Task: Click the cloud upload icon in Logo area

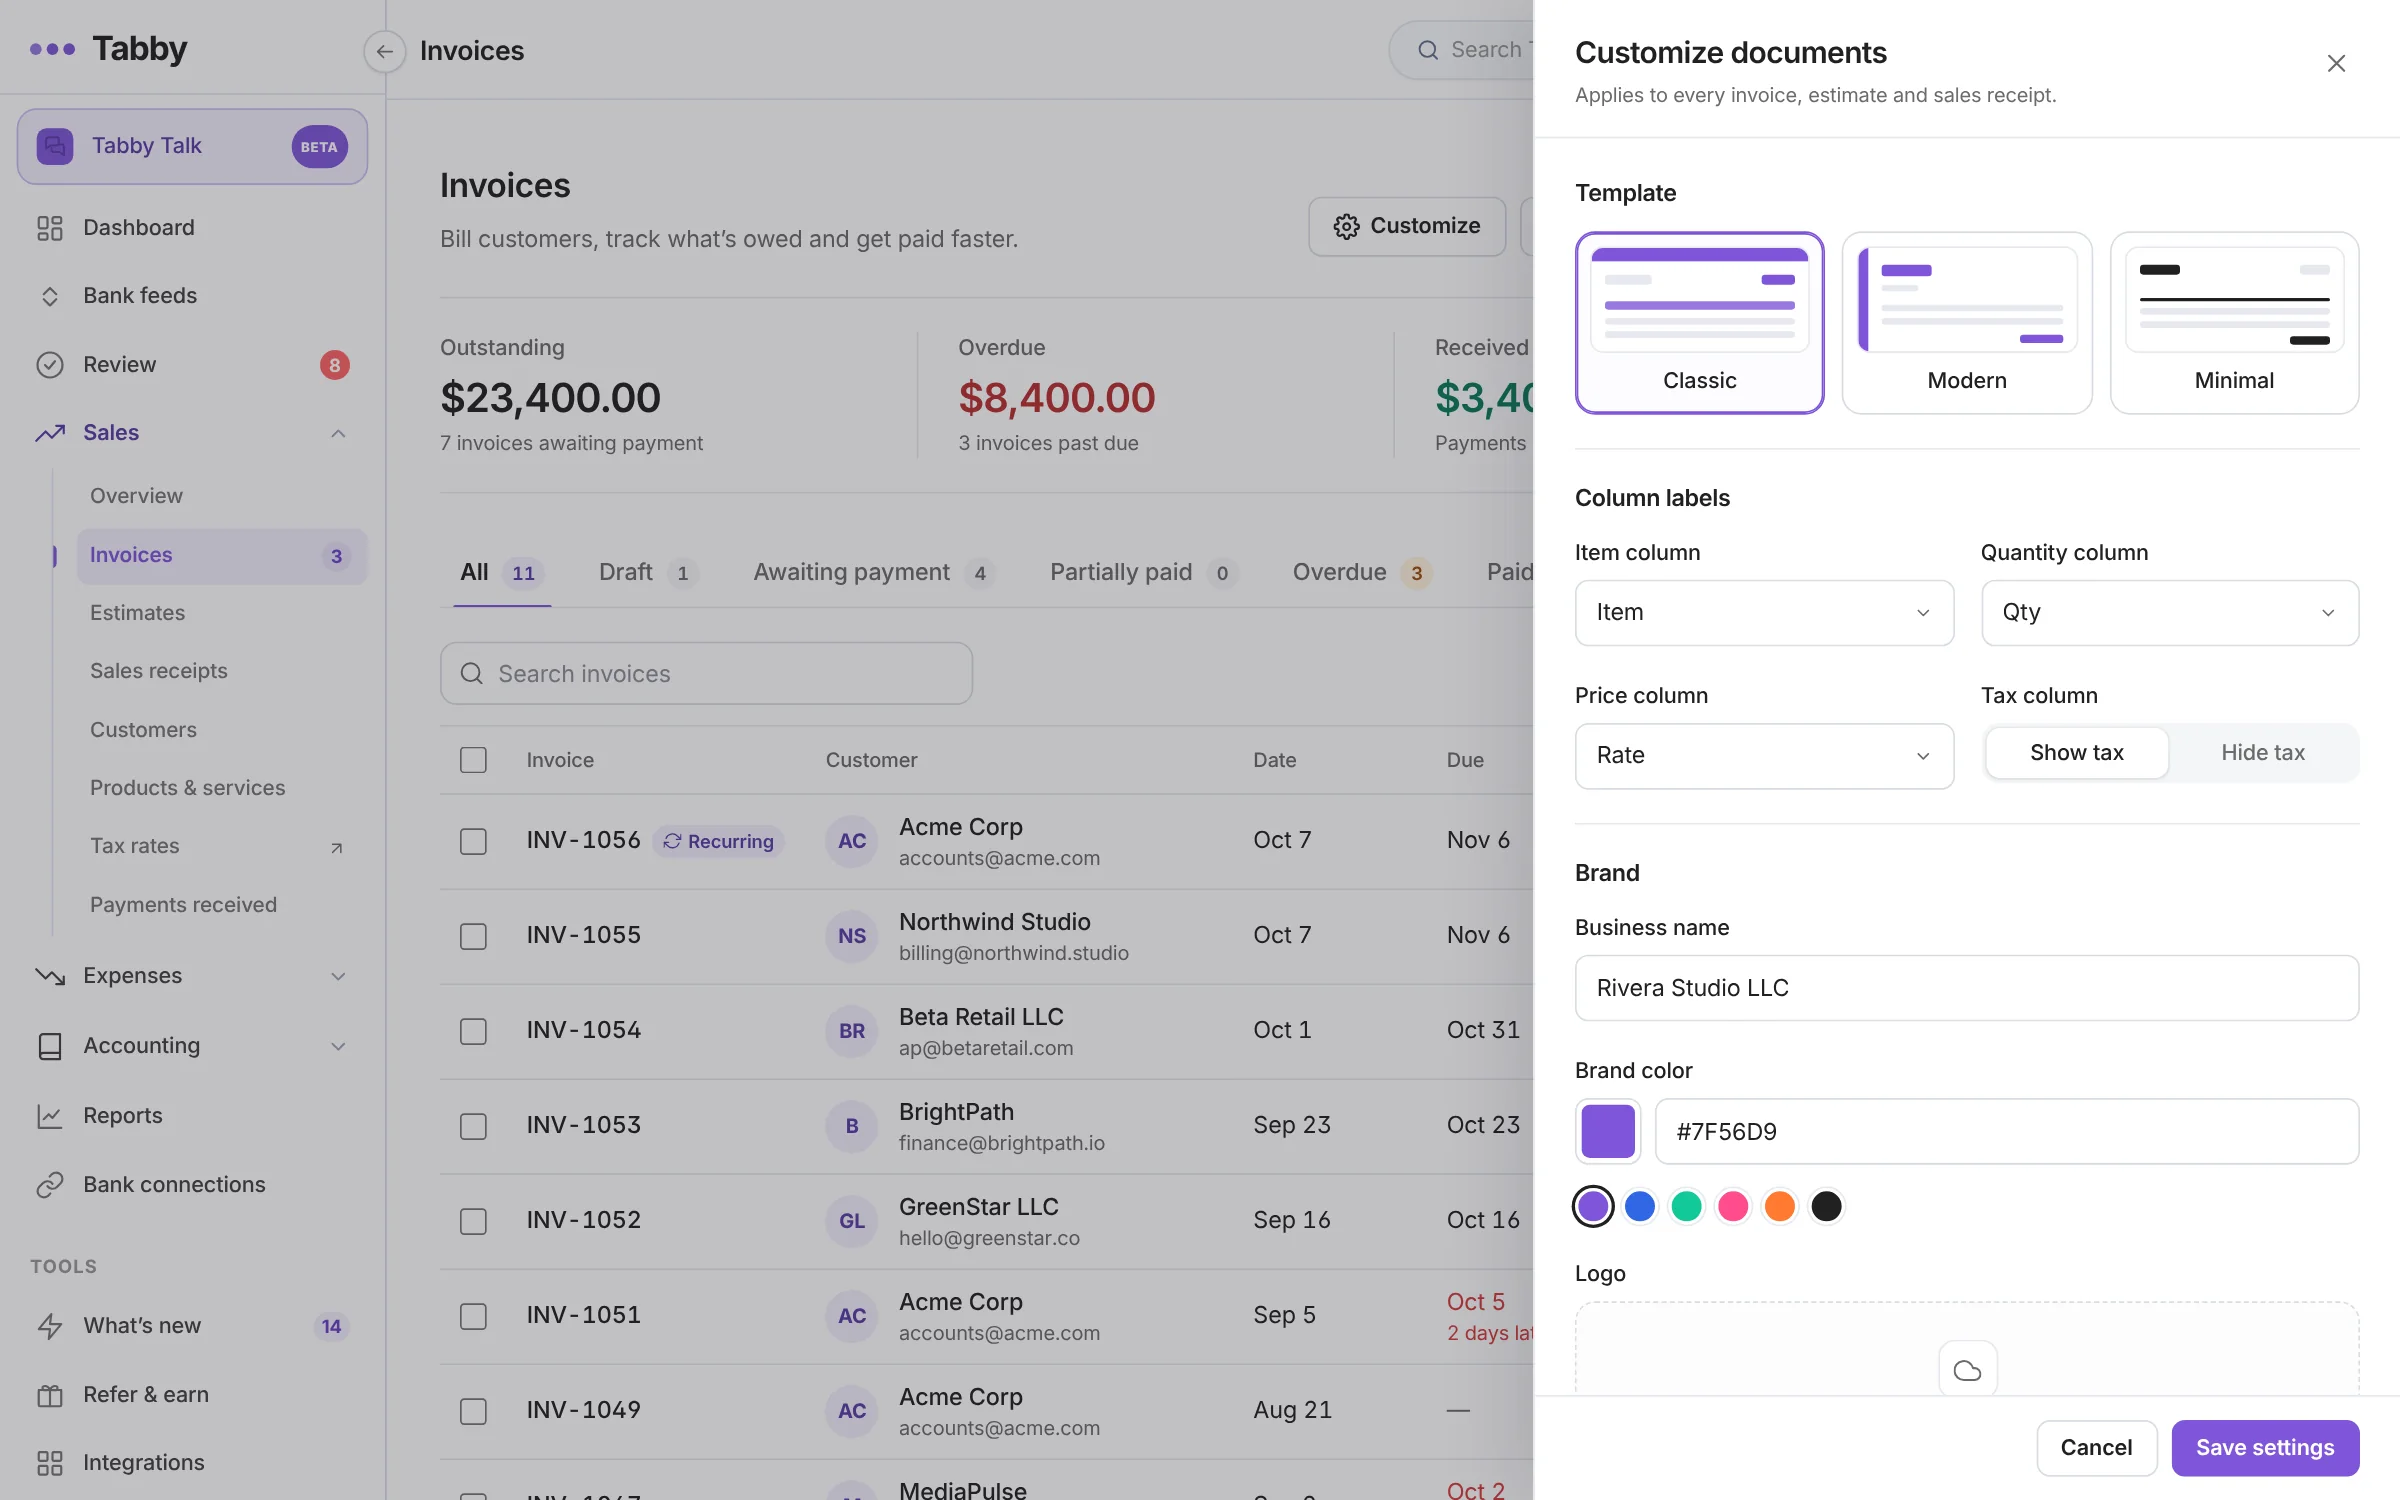Action: pos(1967,1370)
